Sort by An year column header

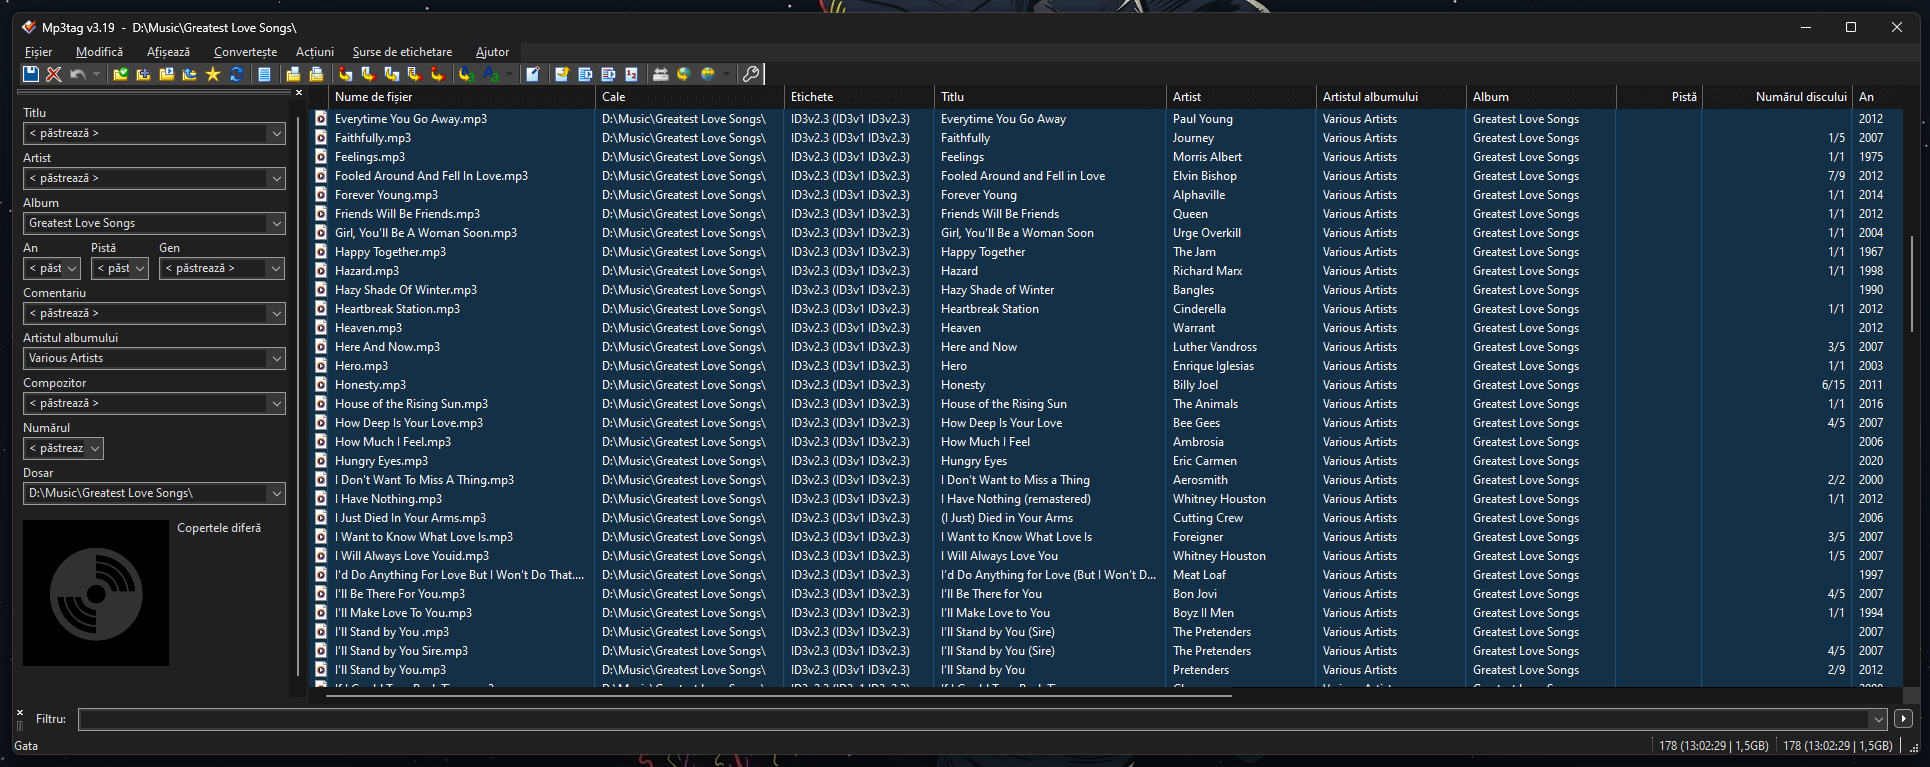pos(1877,97)
